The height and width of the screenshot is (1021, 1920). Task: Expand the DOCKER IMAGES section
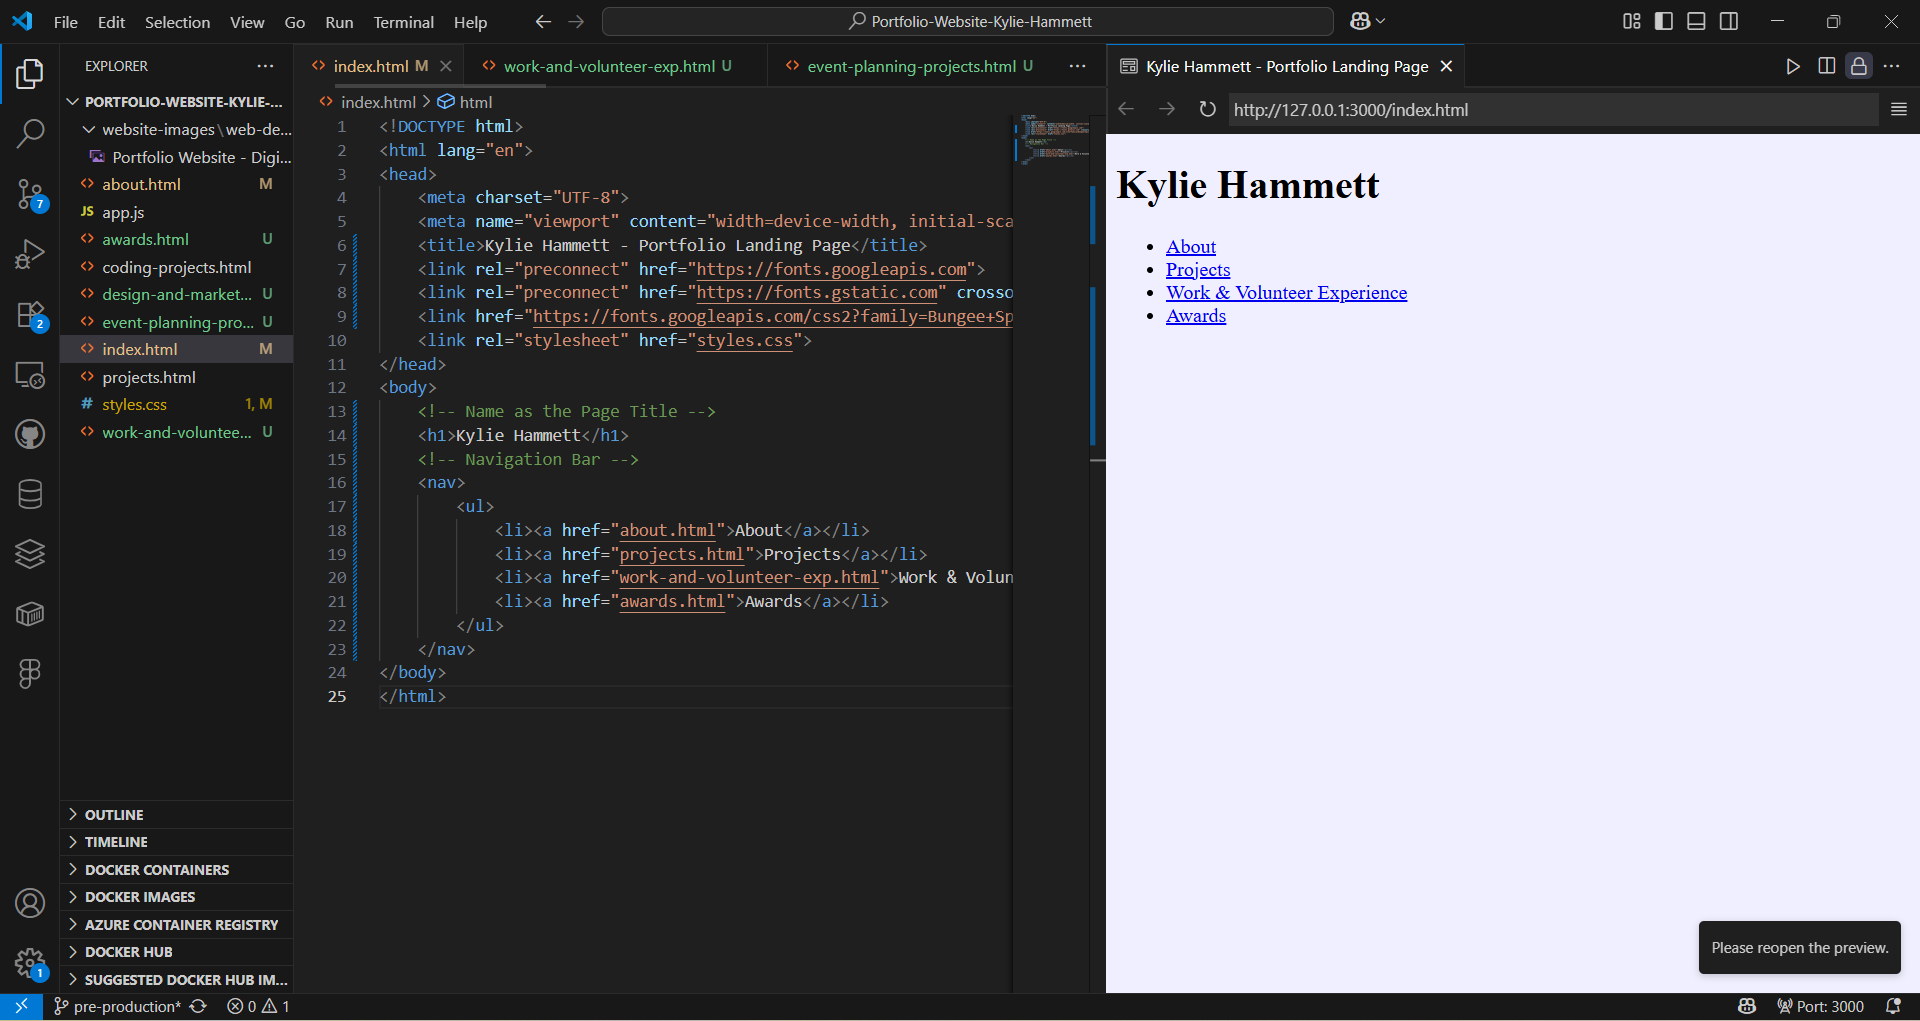click(x=176, y=897)
